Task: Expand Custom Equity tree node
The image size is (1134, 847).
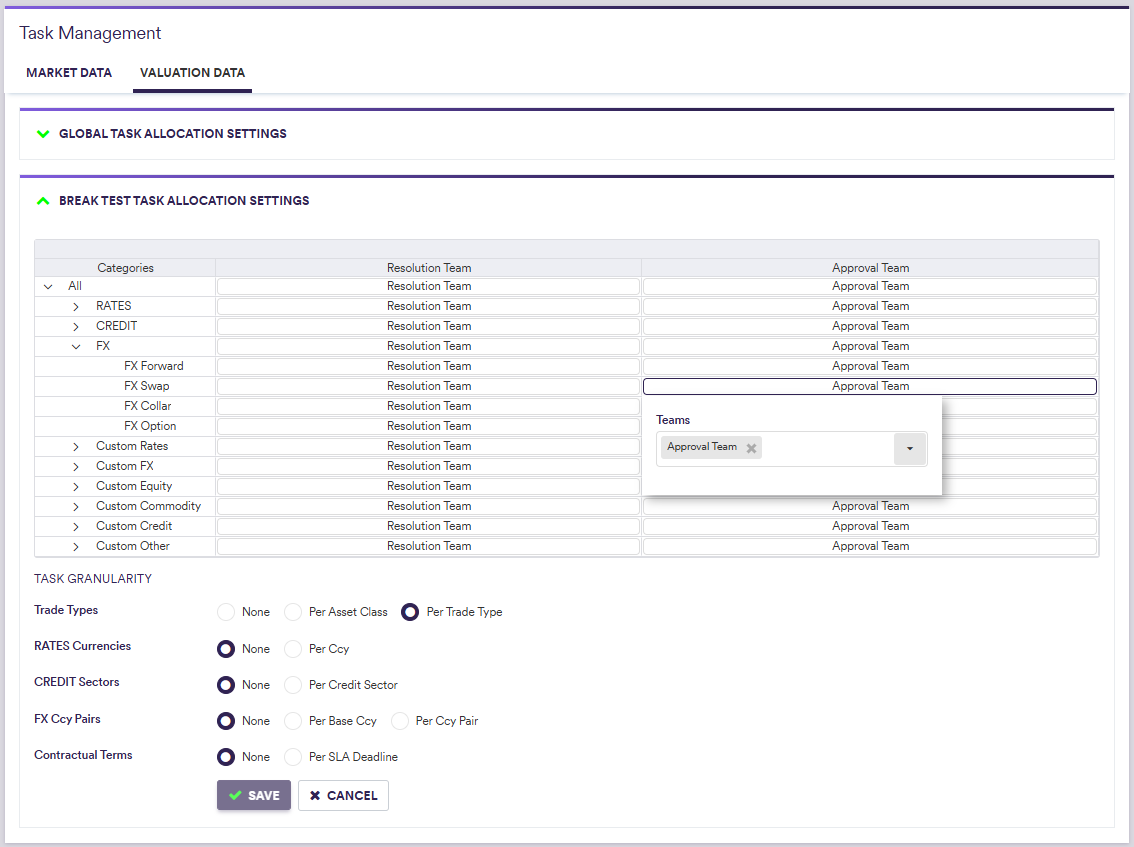Action: click(x=76, y=486)
